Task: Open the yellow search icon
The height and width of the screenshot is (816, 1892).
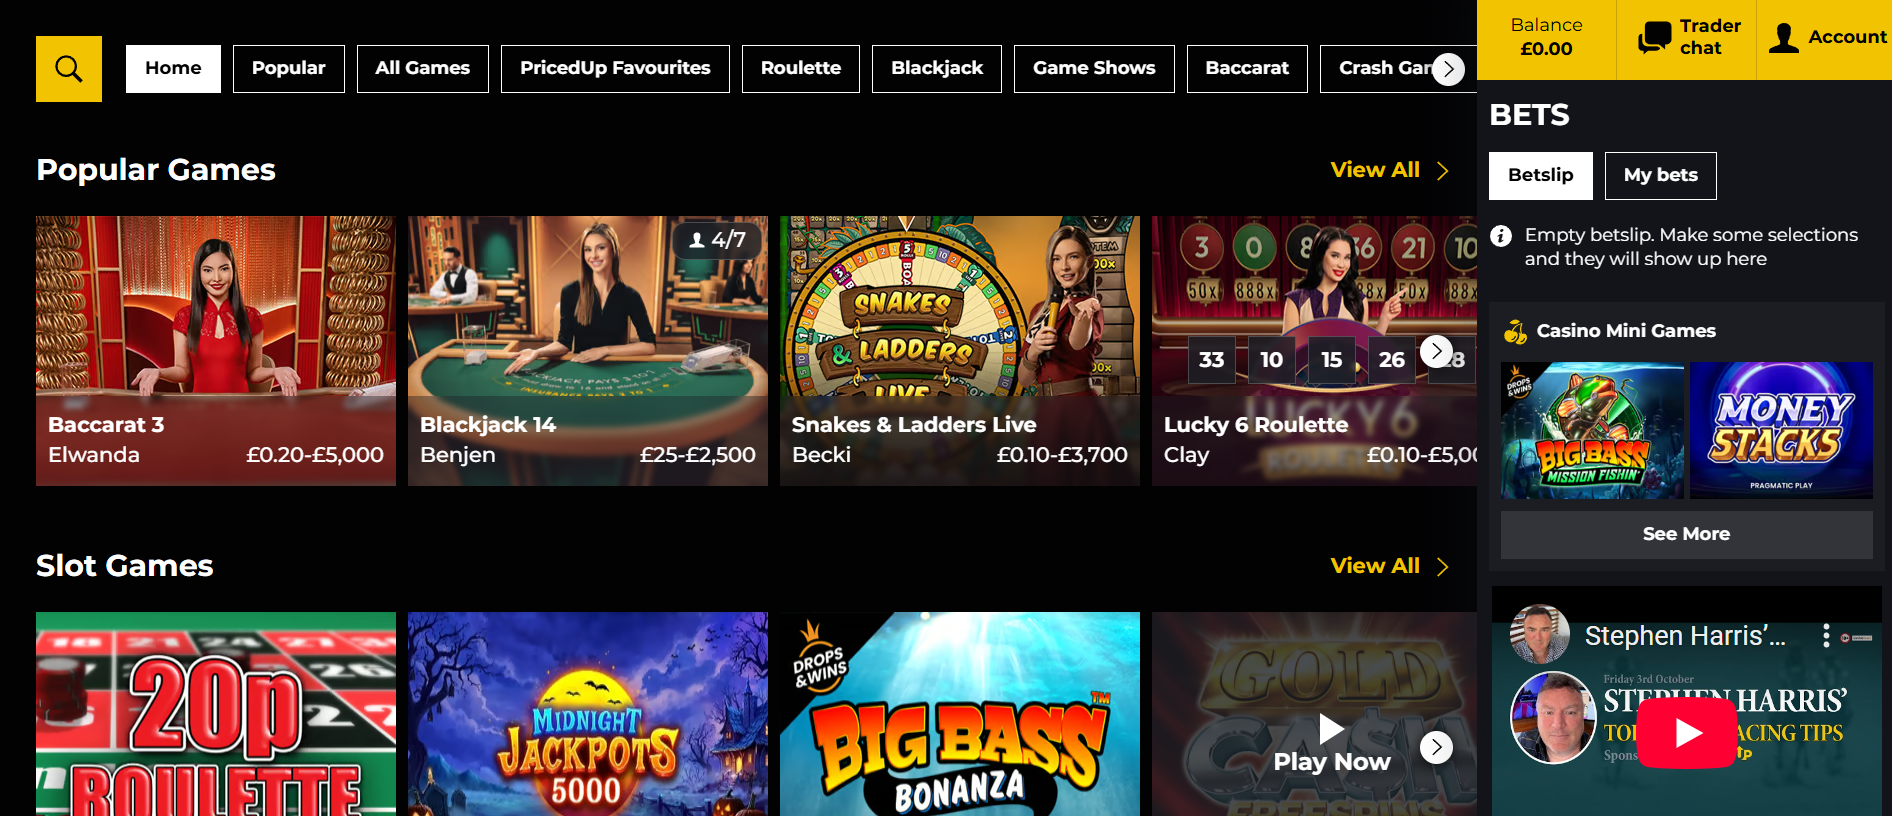Action: tap(69, 69)
